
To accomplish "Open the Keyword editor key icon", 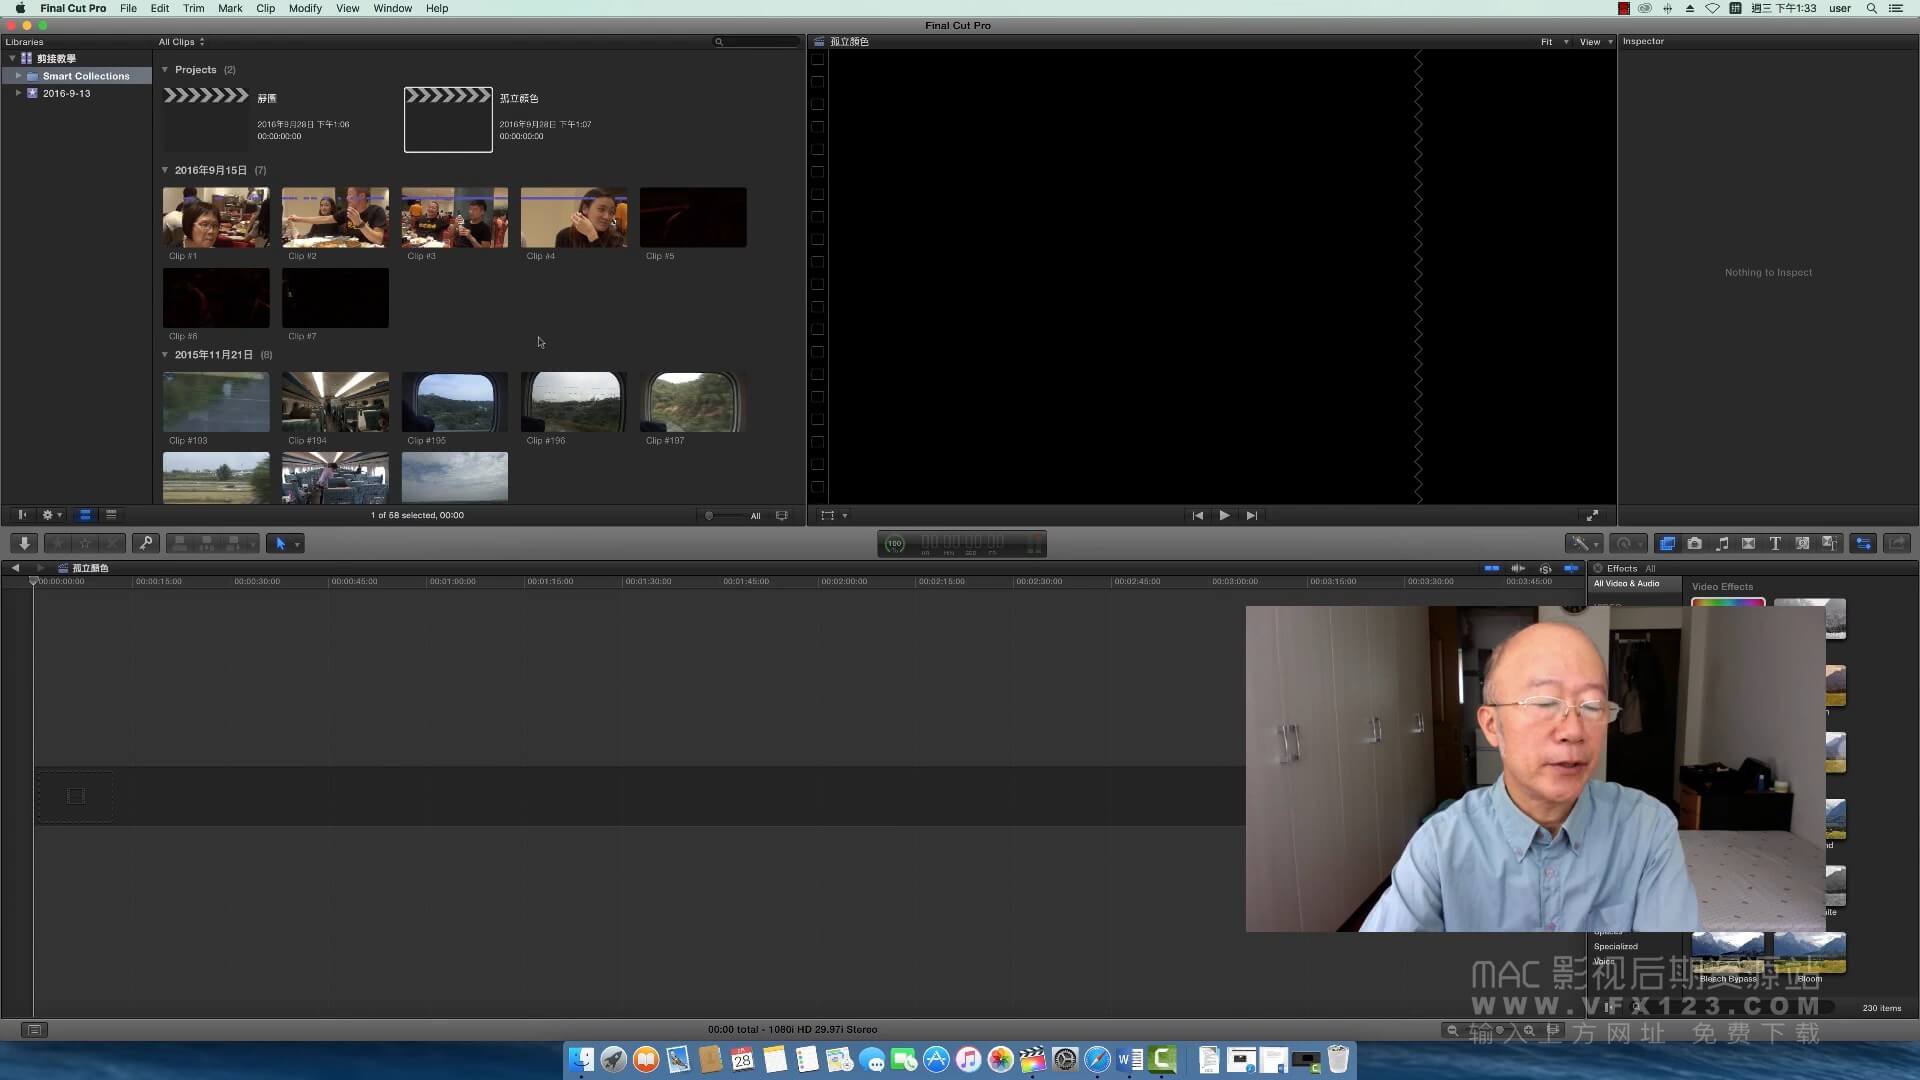I will [x=146, y=543].
